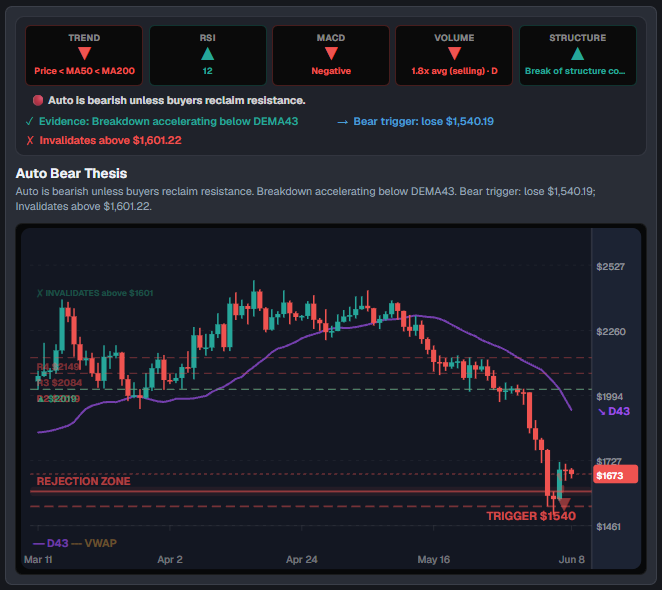Click the RSI value 12
This screenshot has width=662, height=590.
click(208, 71)
